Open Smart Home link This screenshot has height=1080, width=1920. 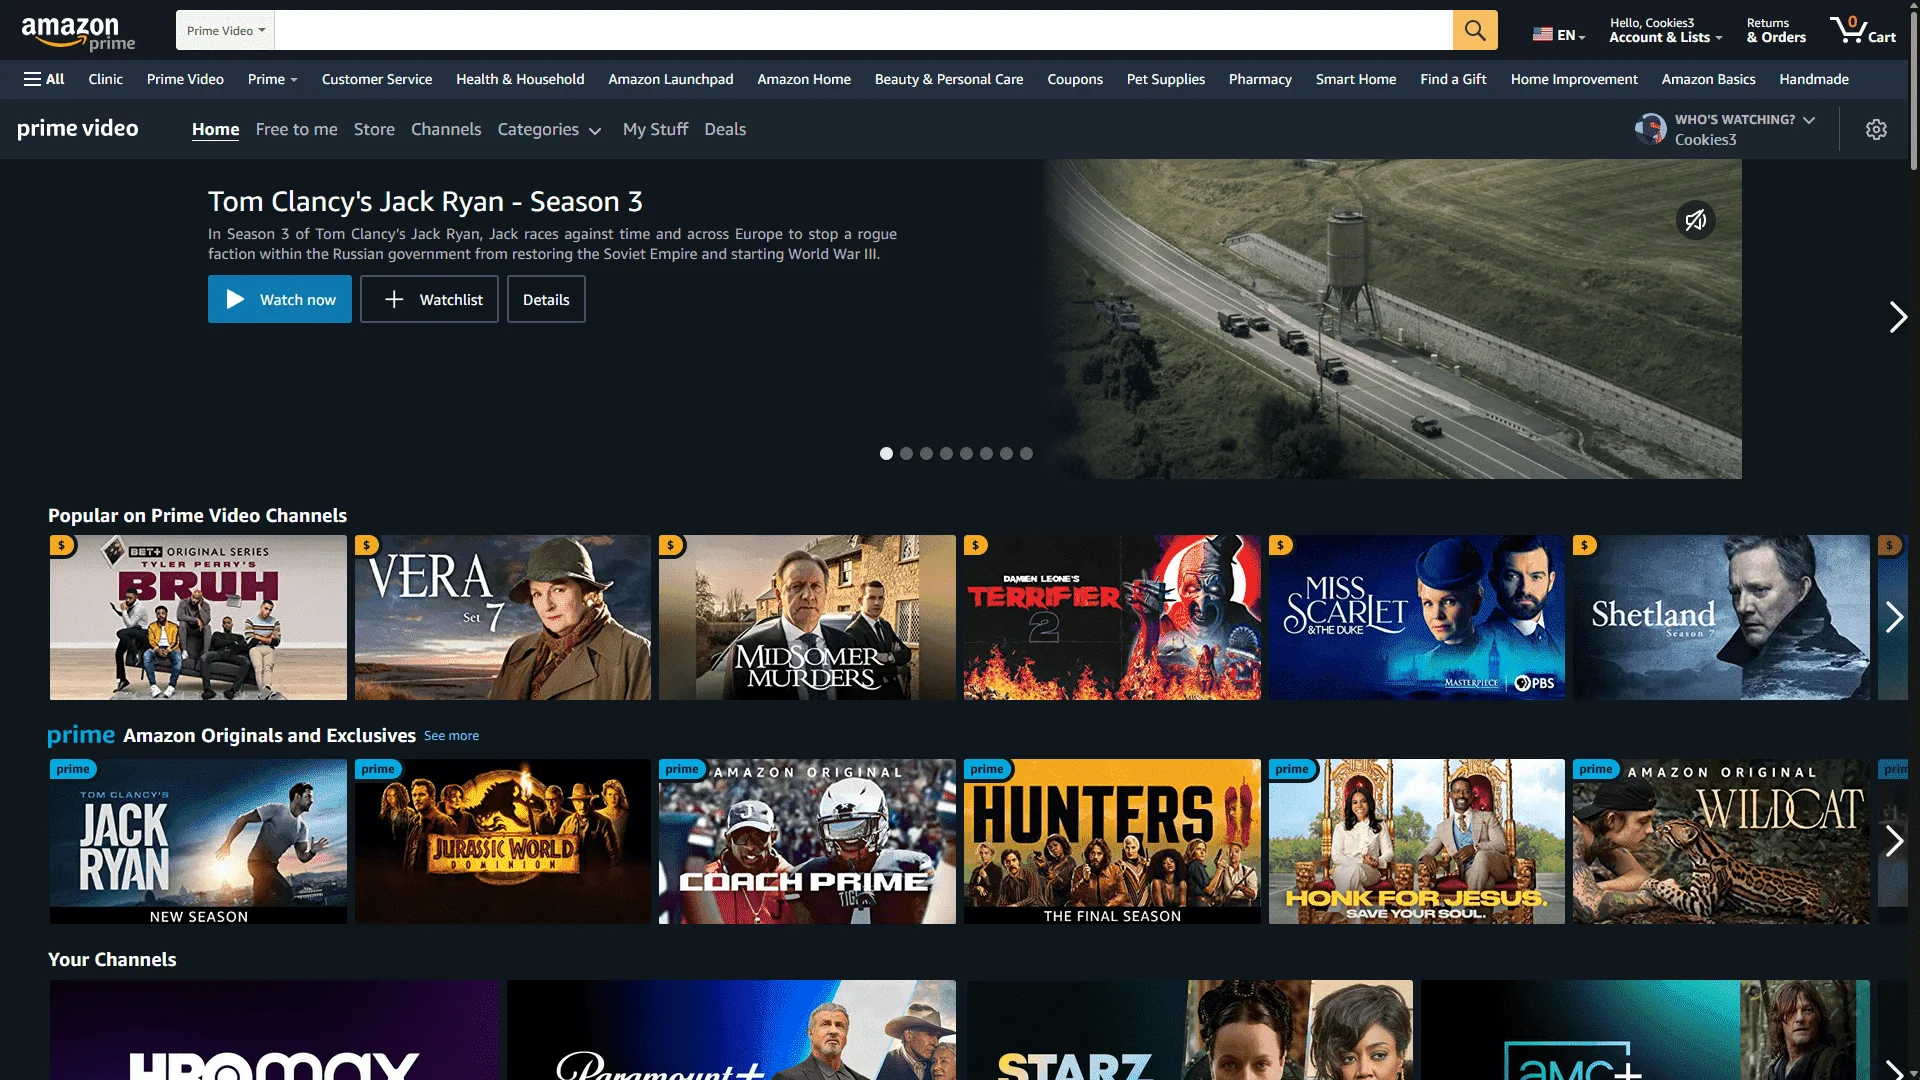click(x=1356, y=79)
